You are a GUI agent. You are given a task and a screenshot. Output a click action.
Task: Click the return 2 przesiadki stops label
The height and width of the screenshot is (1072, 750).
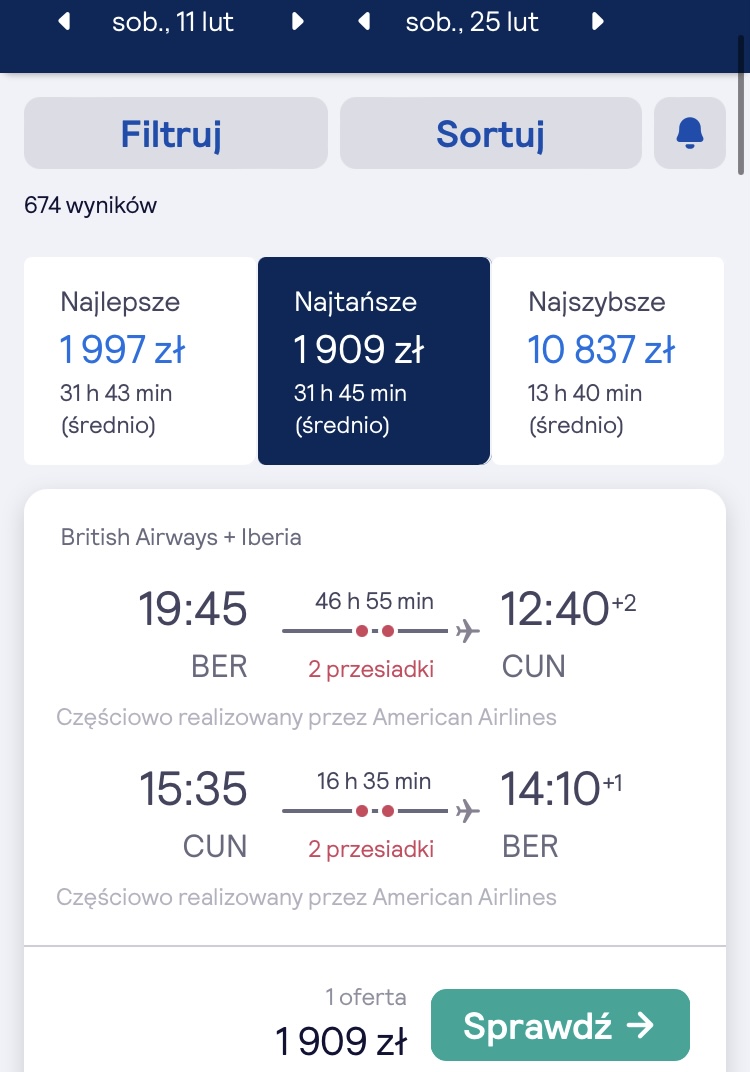pos(371,848)
